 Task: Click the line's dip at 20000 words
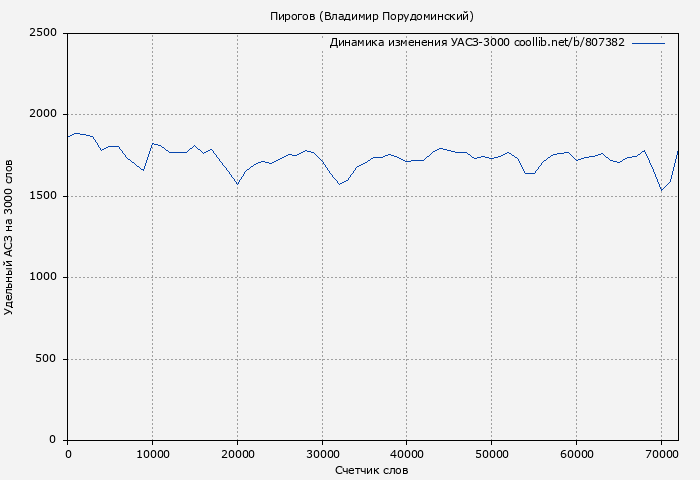tap(237, 184)
